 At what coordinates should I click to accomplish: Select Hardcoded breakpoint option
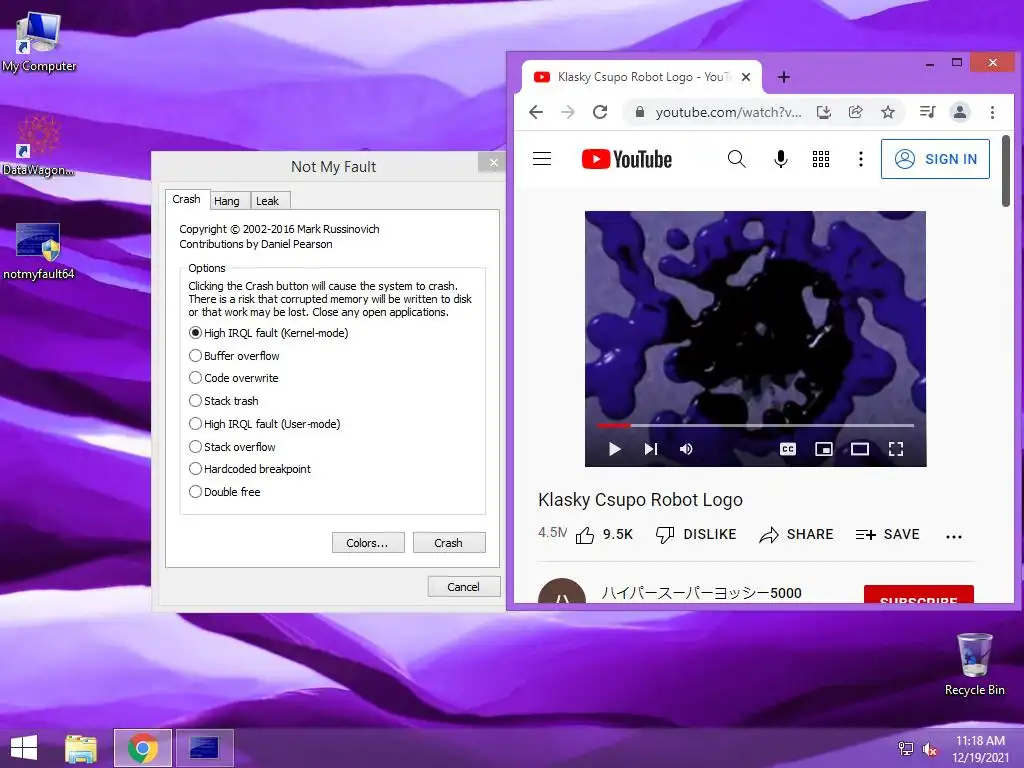(x=249, y=469)
